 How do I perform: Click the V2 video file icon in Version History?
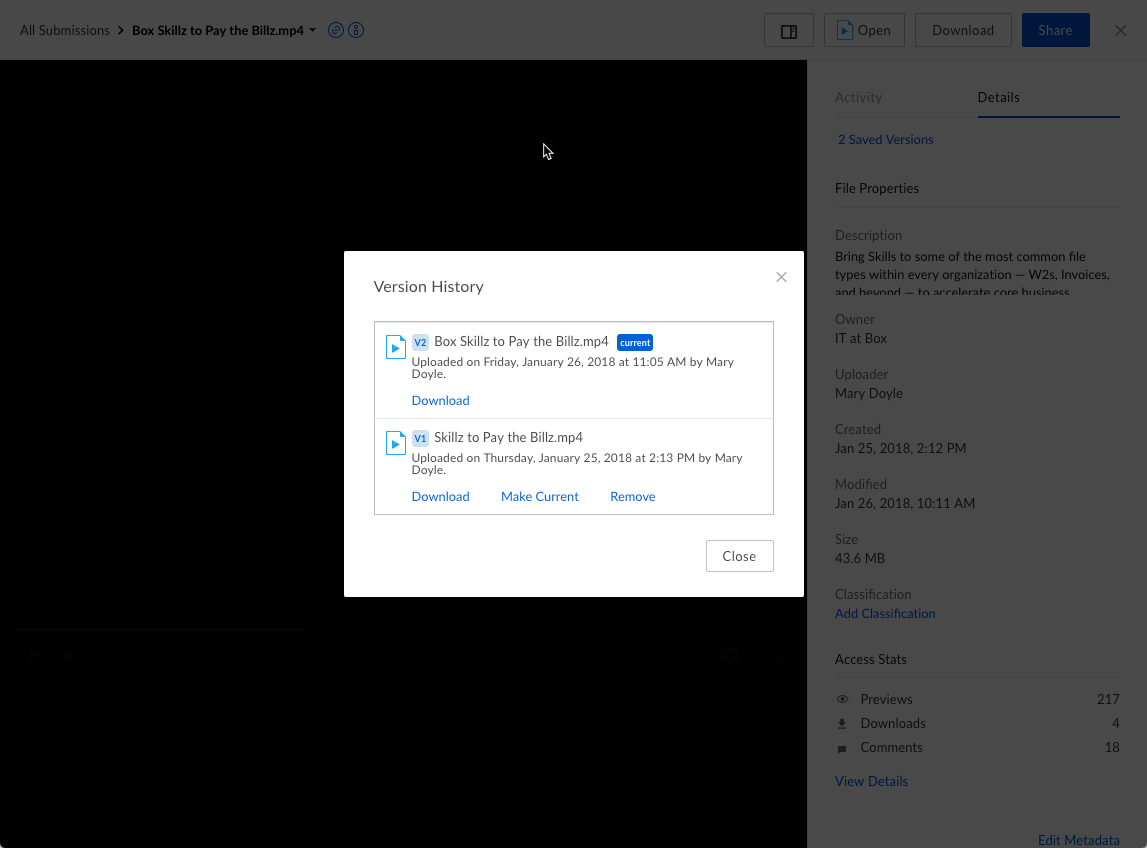[395, 346]
